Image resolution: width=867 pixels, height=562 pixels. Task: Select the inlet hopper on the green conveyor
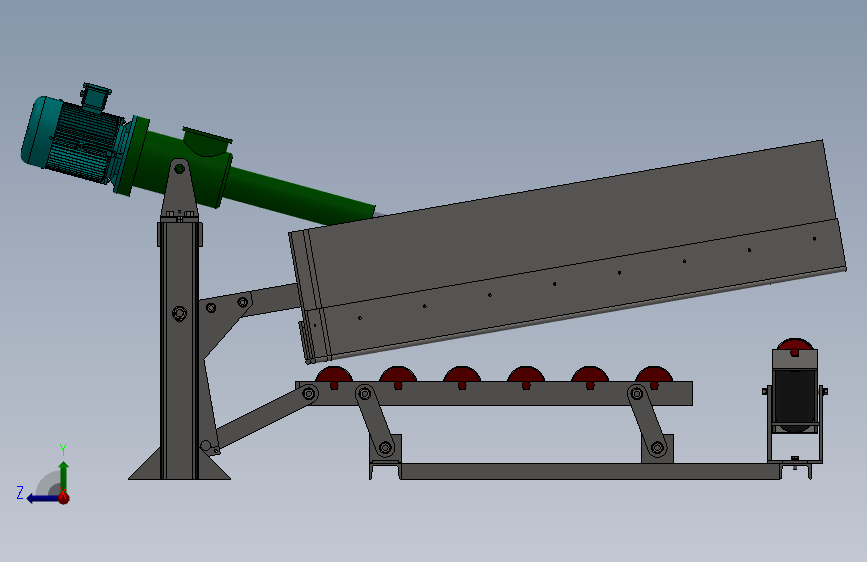207,142
